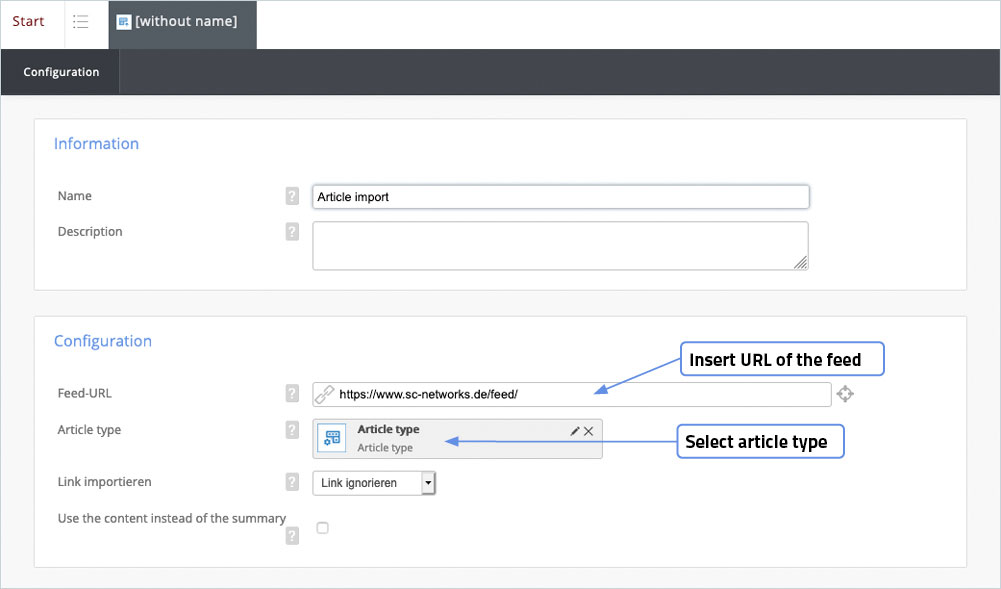Enable Use the content instead of summary checkbox
The height and width of the screenshot is (589, 1001).
[322, 528]
